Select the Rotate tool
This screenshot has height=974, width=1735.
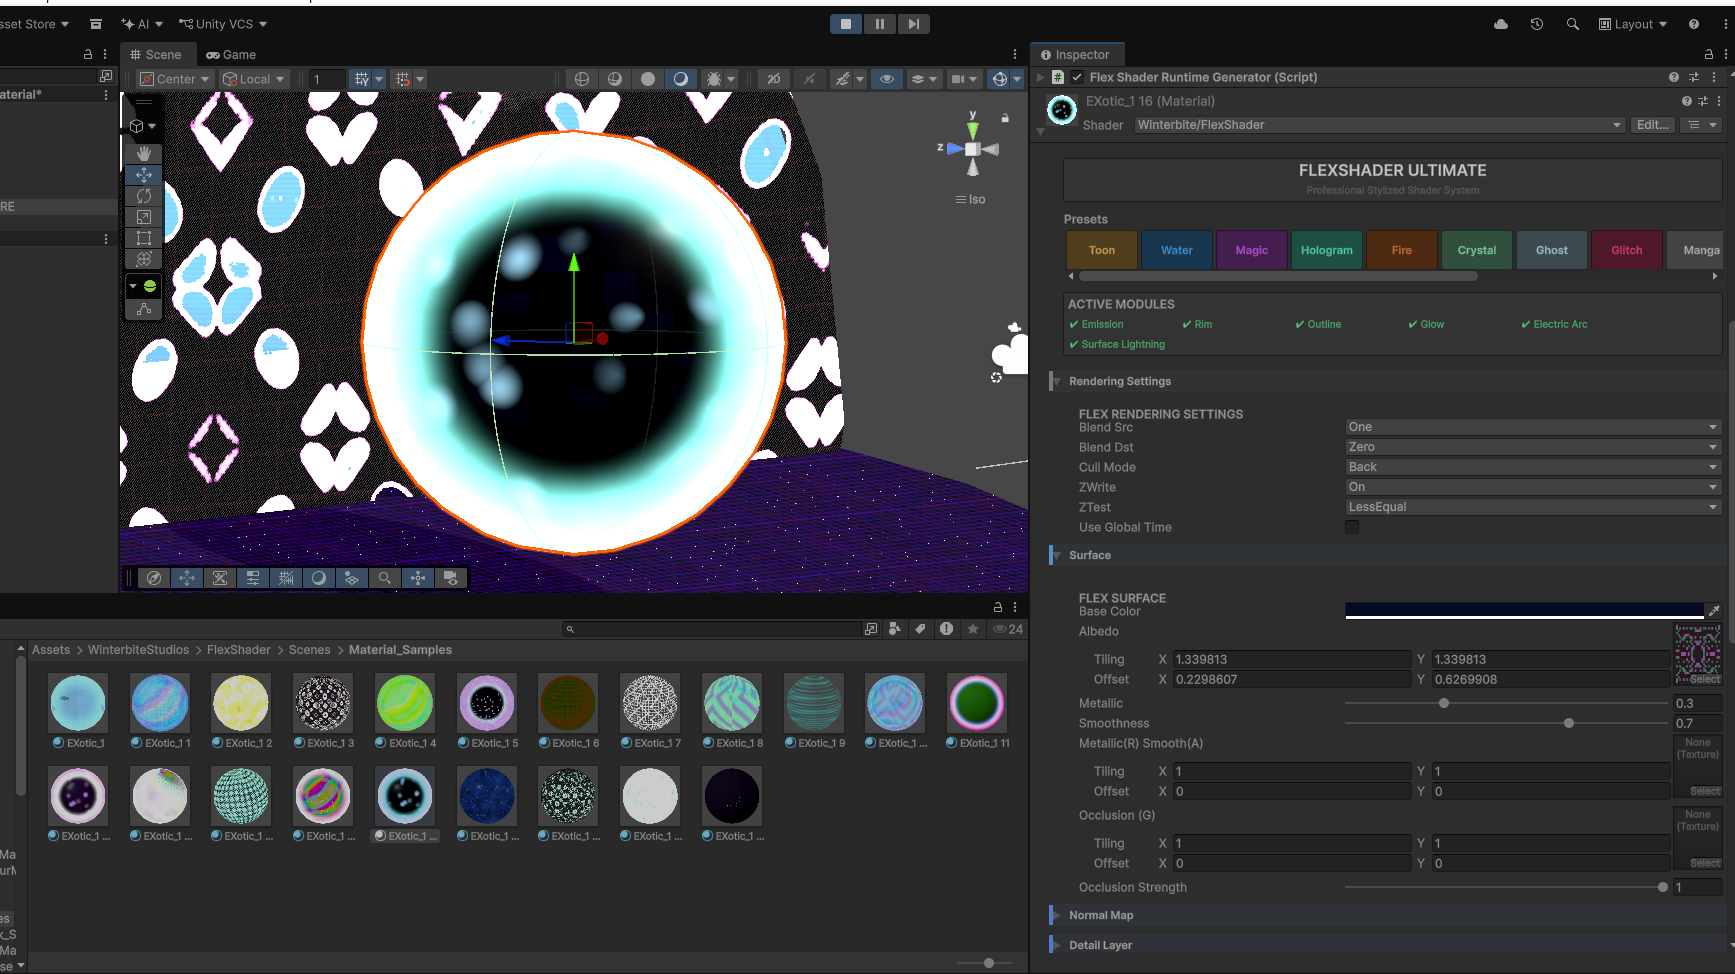click(144, 196)
